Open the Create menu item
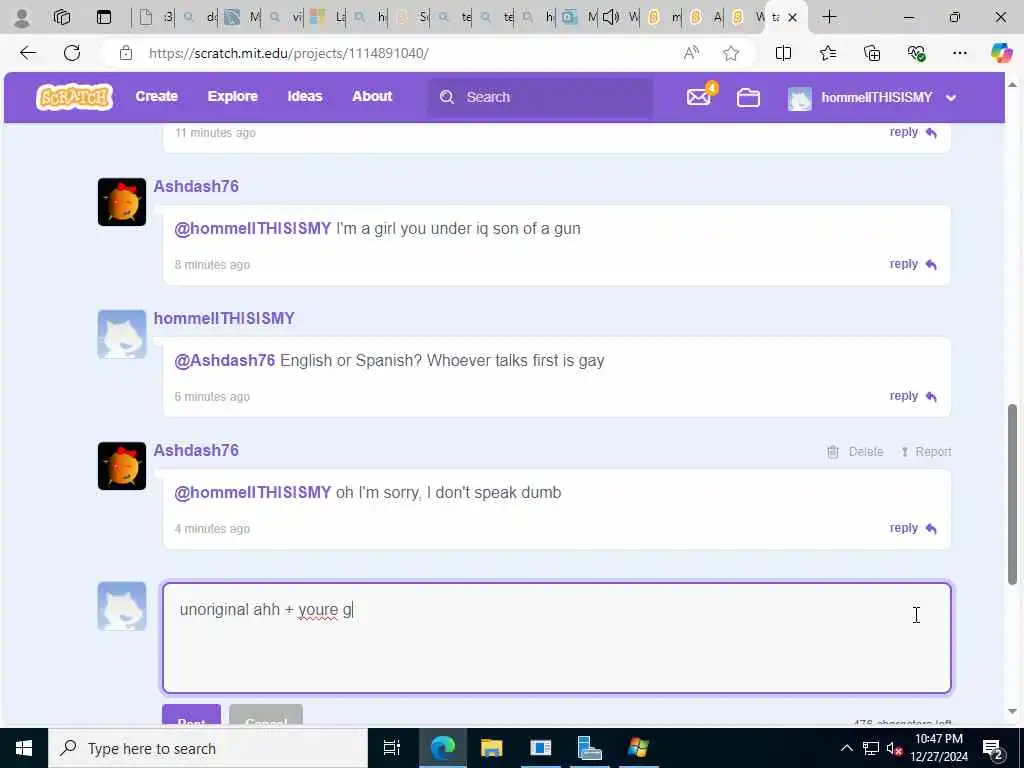The image size is (1024, 768). pos(157,97)
